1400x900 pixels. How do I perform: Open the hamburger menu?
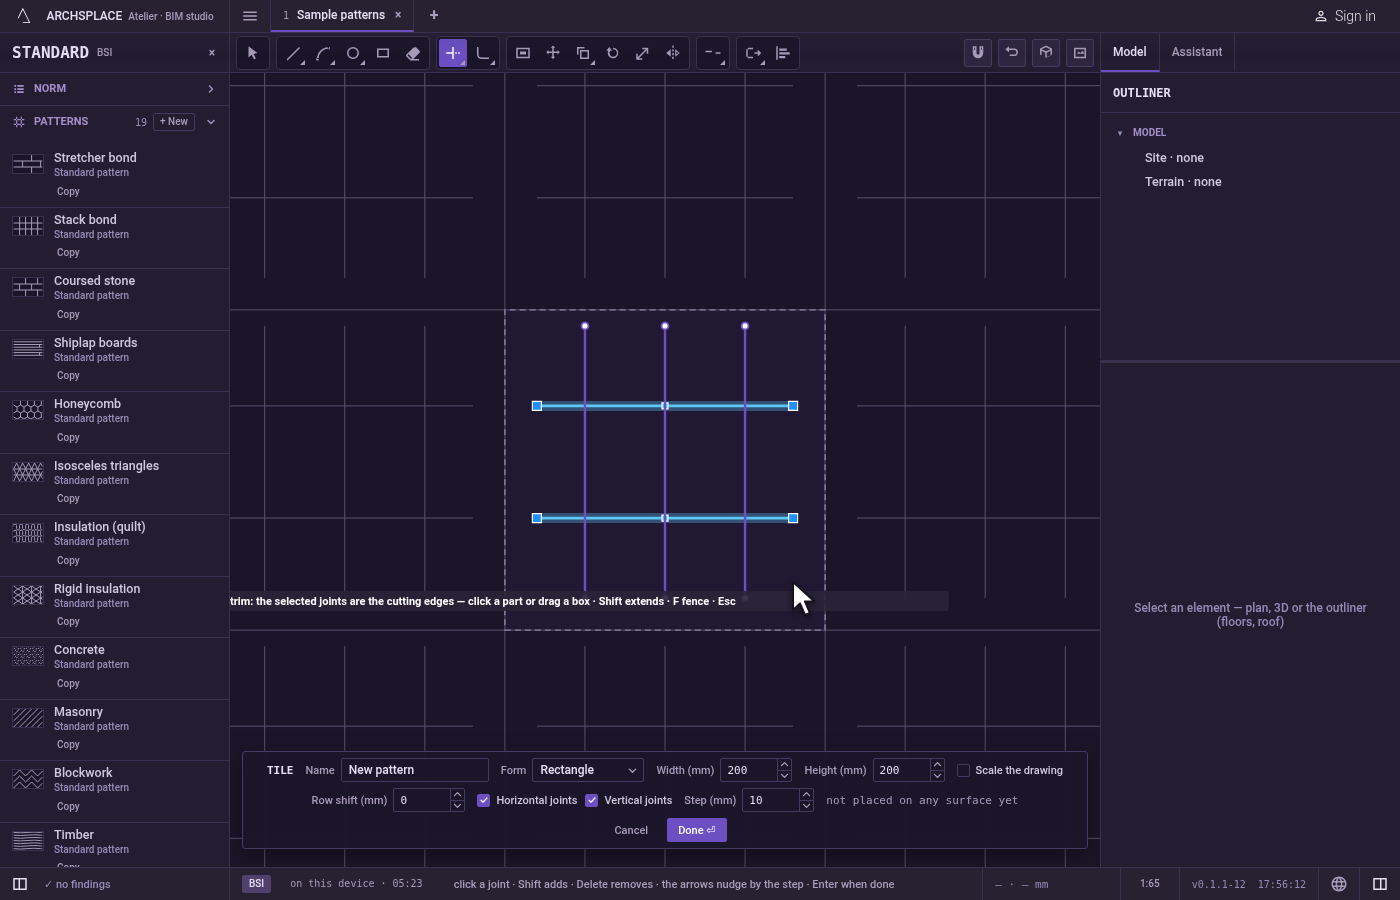click(250, 16)
